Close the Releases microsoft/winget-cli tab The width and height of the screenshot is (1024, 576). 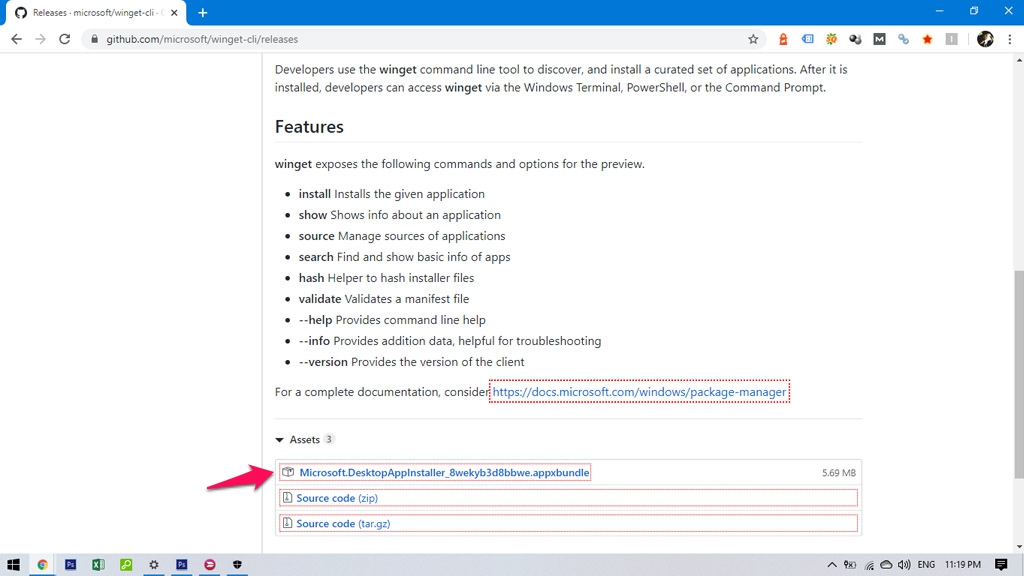click(x=174, y=12)
